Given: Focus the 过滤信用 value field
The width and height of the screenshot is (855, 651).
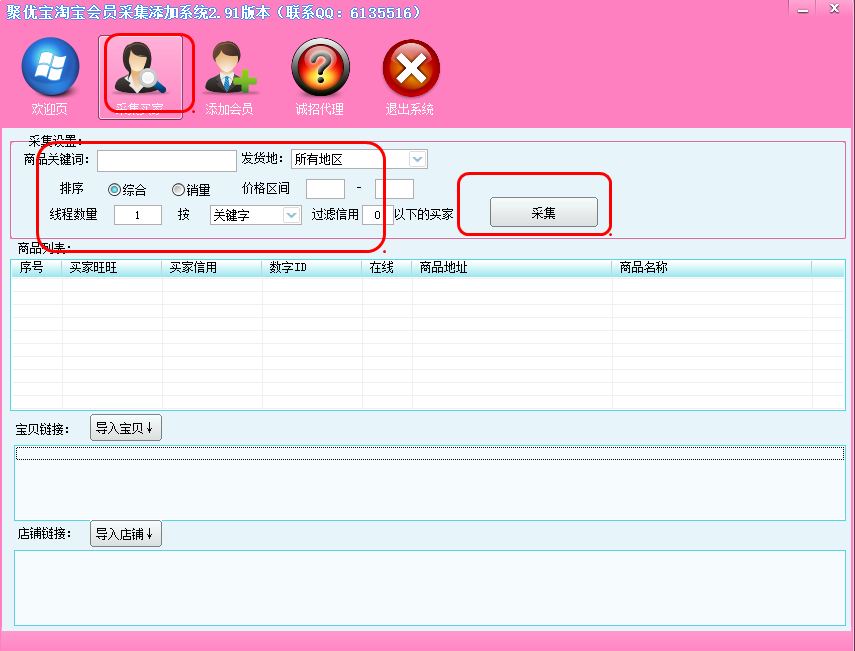Looking at the screenshot, I should pos(377,215).
